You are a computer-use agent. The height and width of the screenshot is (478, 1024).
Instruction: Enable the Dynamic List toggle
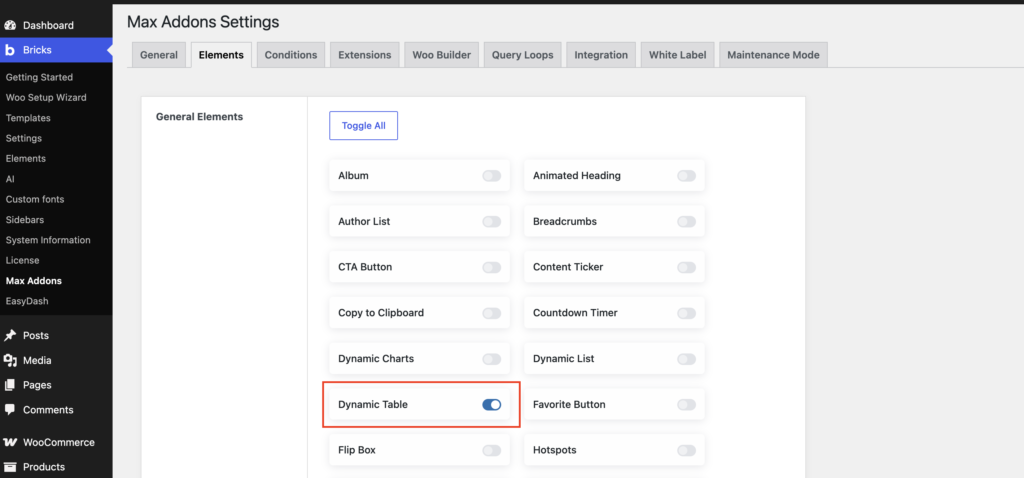[x=686, y=359]
